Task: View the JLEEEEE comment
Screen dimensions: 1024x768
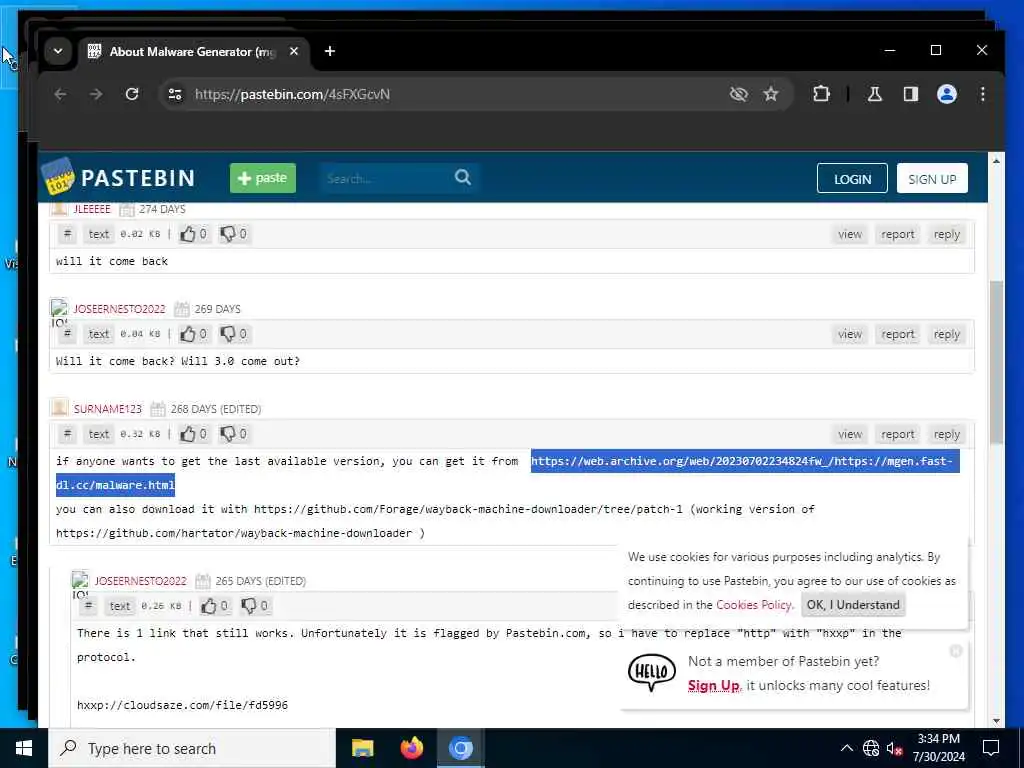Action: point(850,234)
